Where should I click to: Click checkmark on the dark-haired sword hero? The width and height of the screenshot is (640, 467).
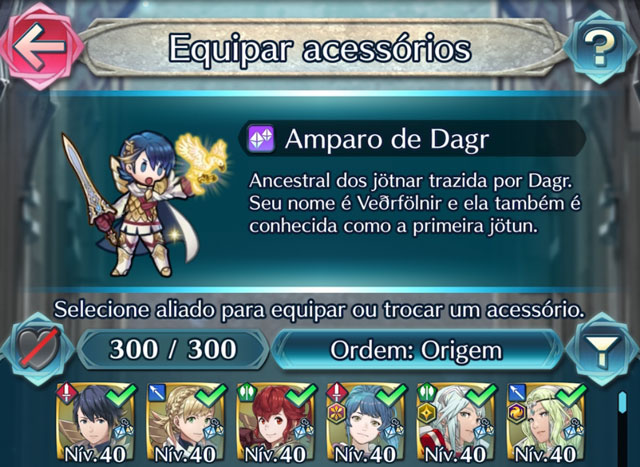coord(121,394)
